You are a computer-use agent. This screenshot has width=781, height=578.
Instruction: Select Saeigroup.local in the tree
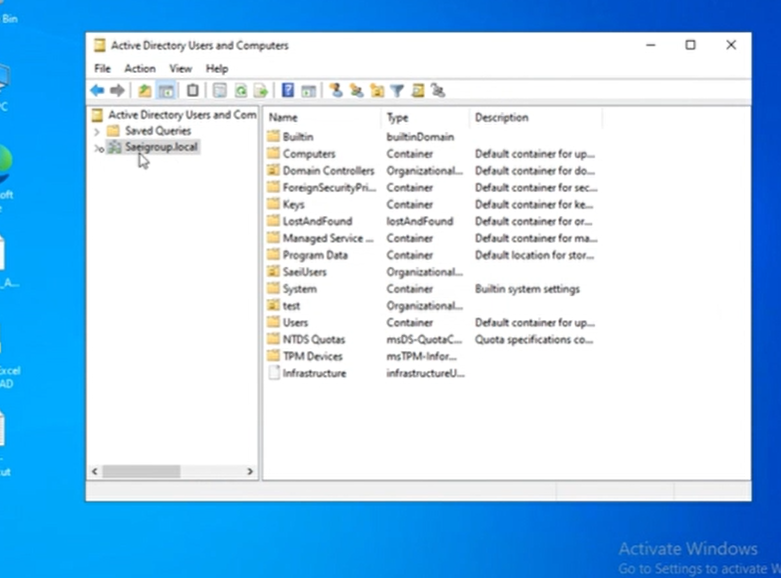[x=161, y=147]
